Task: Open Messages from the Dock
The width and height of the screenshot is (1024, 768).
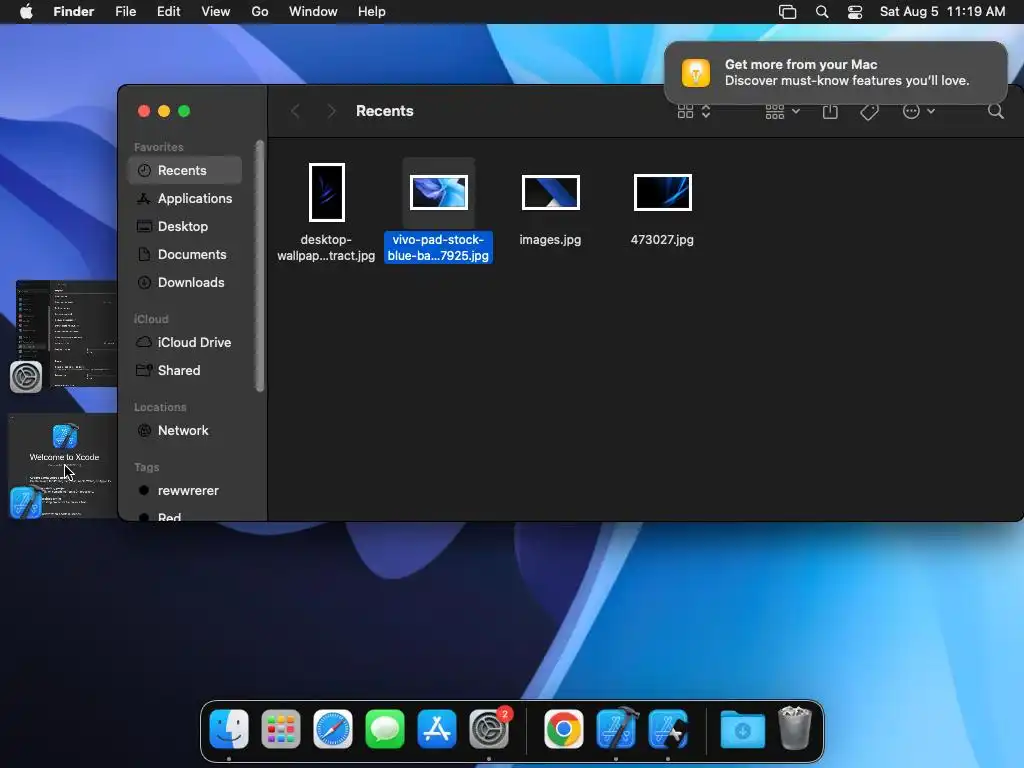Action: [385, 729]
